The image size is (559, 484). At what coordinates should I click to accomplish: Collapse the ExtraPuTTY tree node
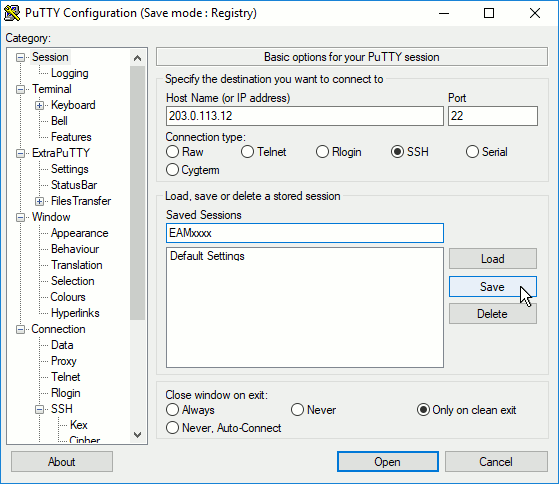[x=21, y=153]
